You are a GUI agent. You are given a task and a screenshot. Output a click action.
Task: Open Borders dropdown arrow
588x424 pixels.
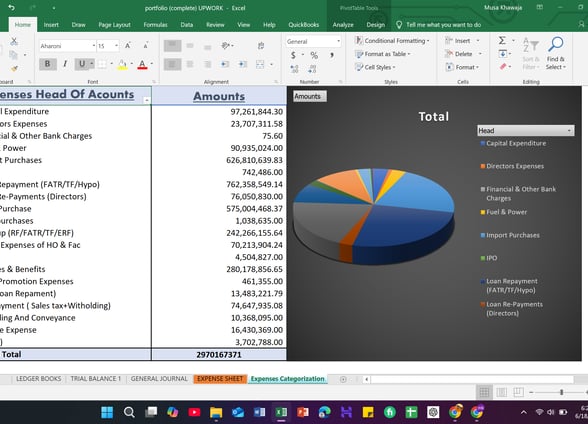click(111, 64)
